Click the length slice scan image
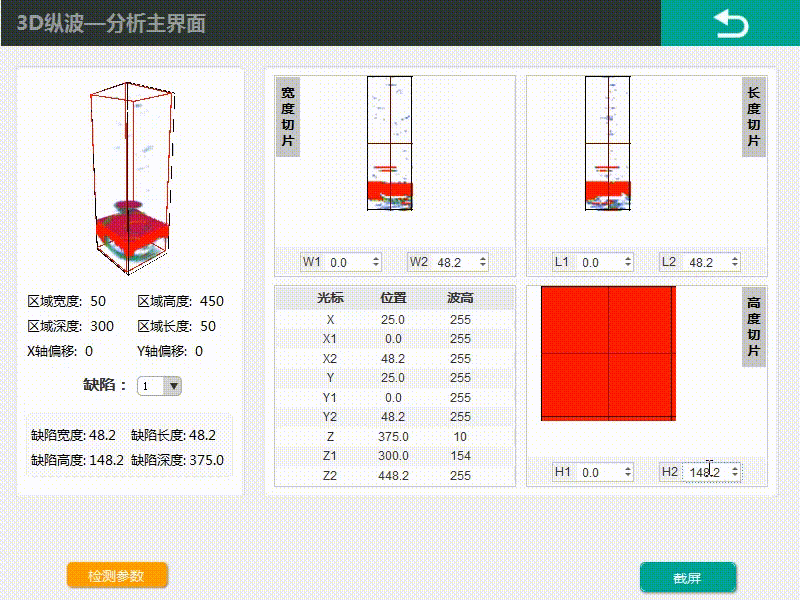The height and width of the screenshot is (600, 800). 607,145
